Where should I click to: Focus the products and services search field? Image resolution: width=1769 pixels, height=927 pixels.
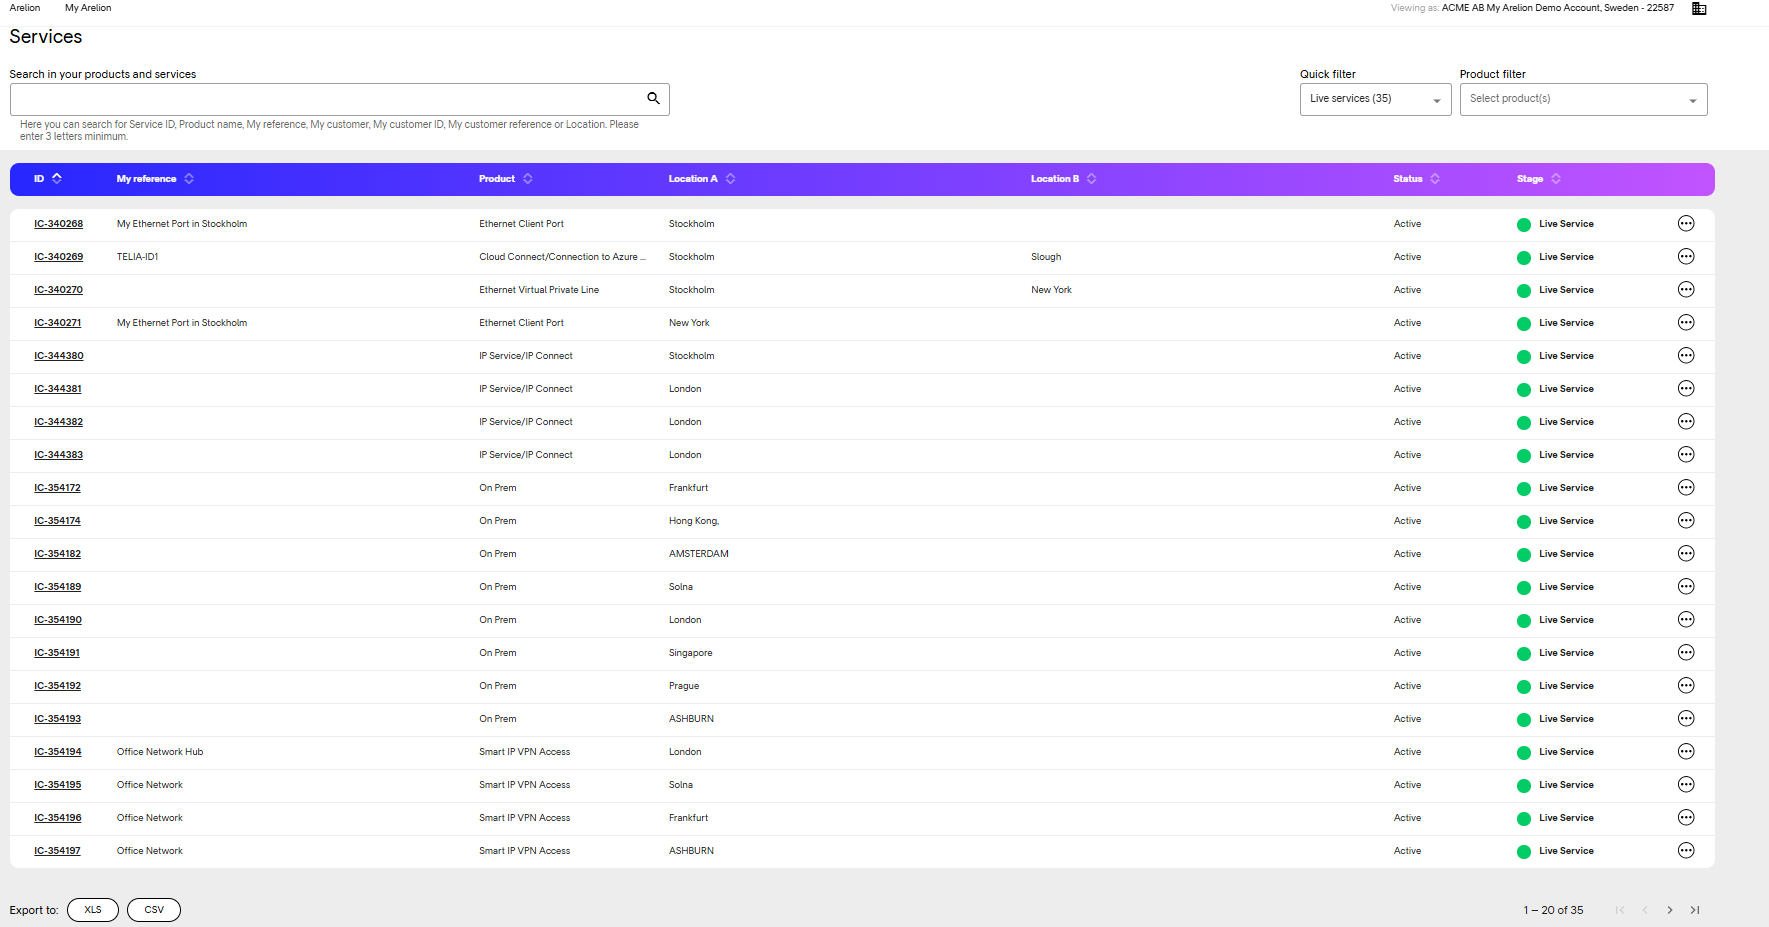click(x=325, y=99)
